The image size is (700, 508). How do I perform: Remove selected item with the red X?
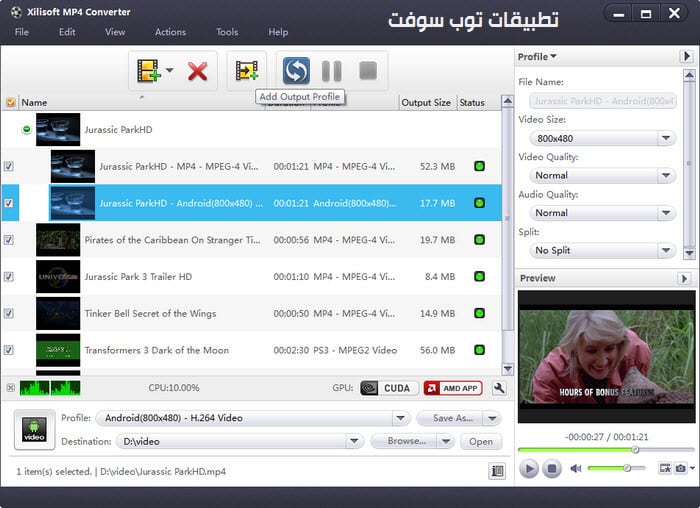197,71
